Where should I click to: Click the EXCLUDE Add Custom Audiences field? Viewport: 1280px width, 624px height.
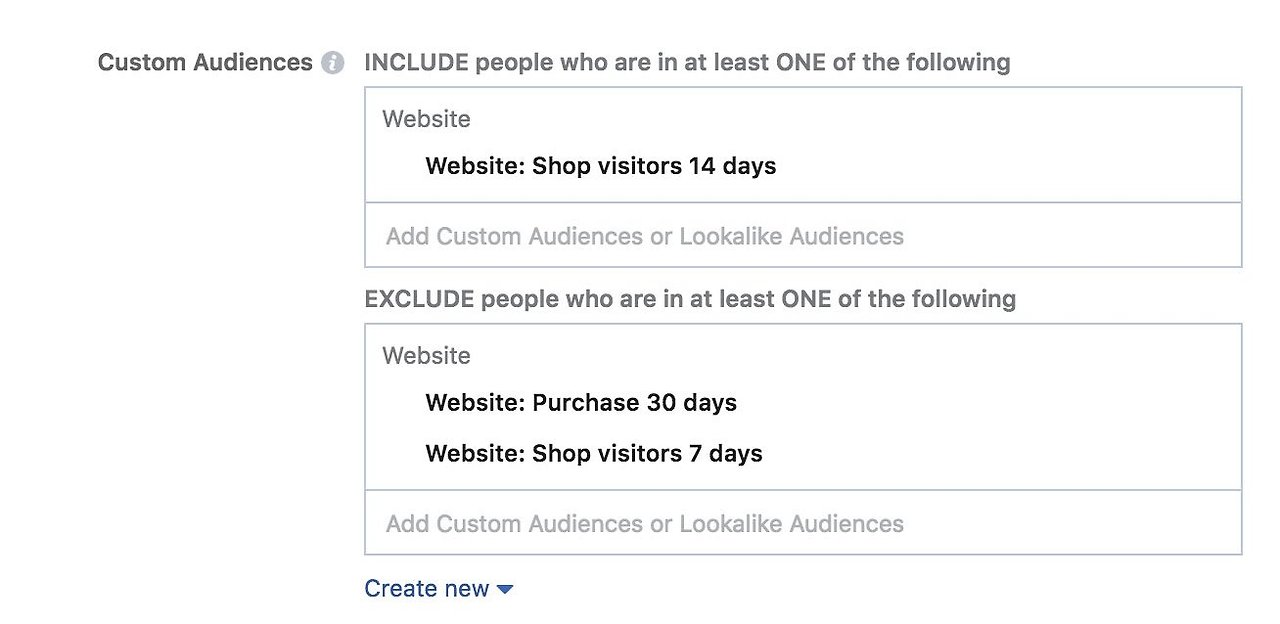click(x=642, y=523)
